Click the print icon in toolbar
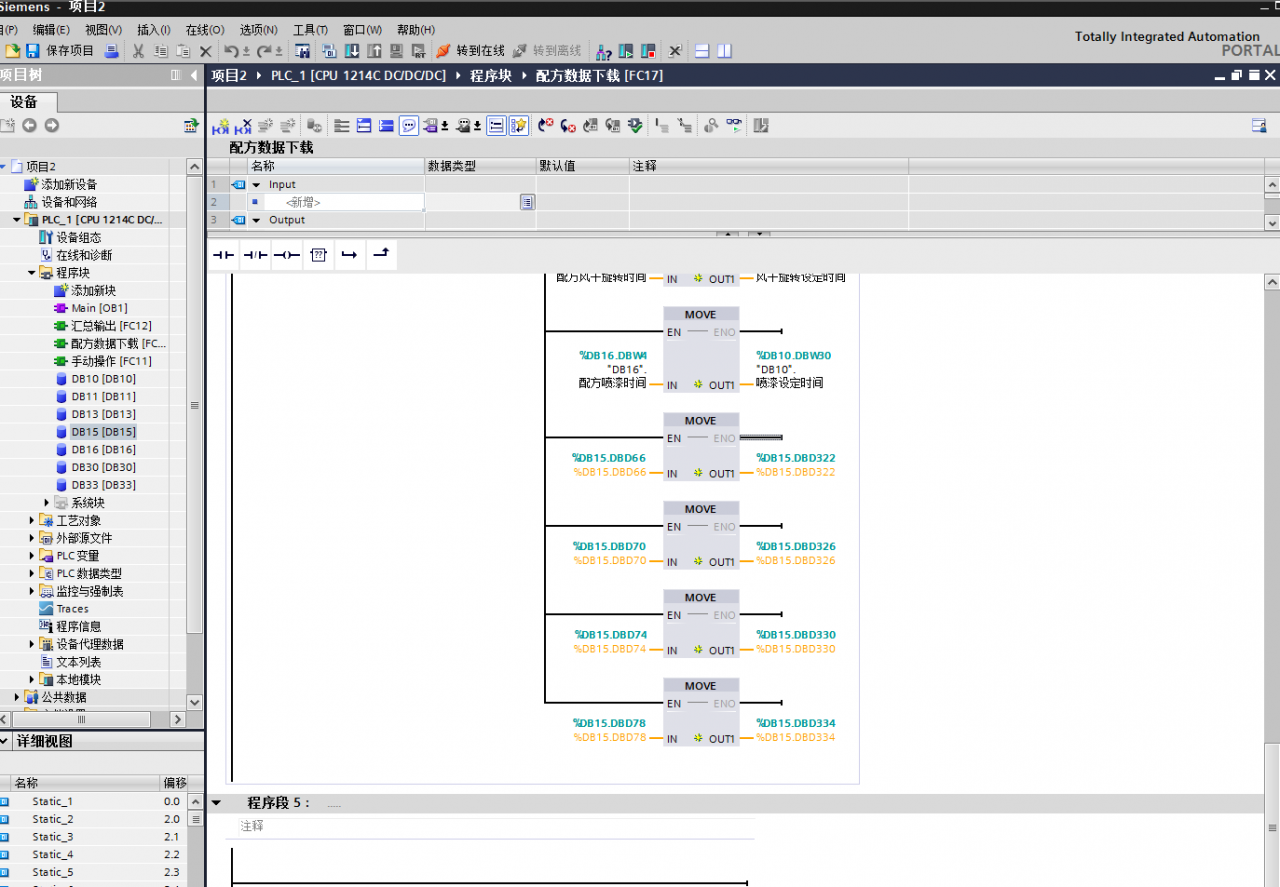This screenshot has height=887, width=1280. tap(112, 51)
